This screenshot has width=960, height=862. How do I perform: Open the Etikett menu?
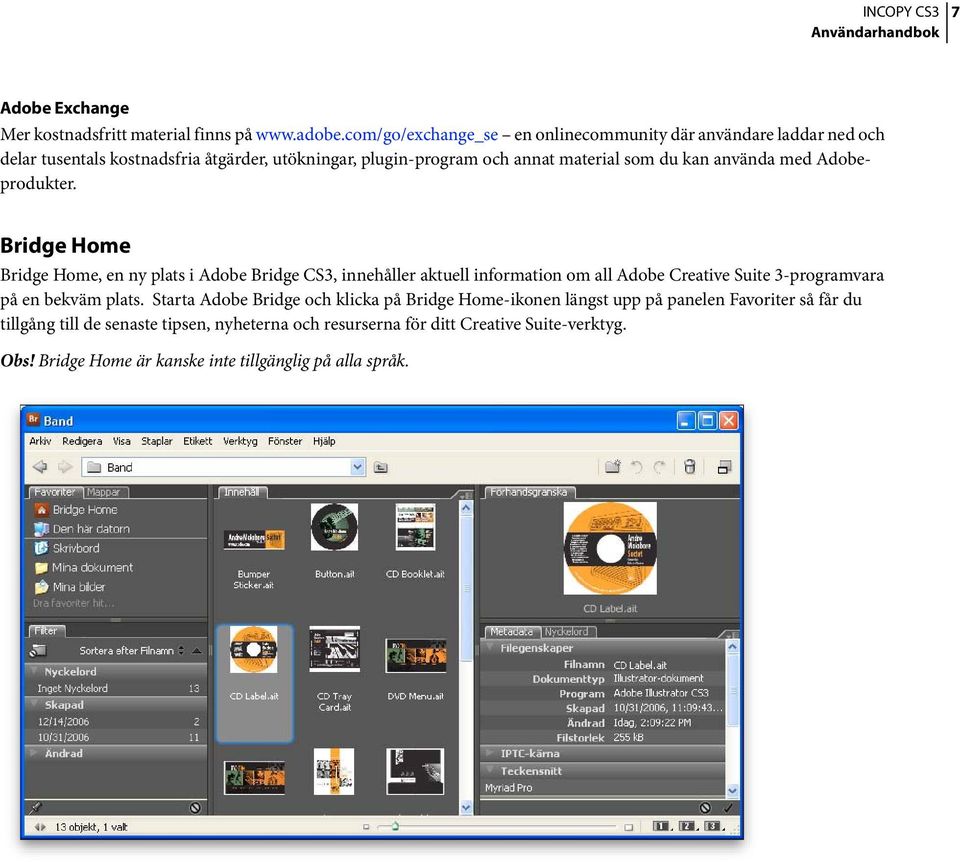point(198,441)
